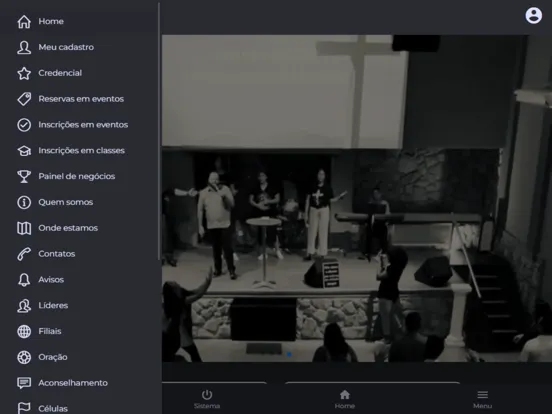552x414 pixels.
Task: Open the Células text label
Action: click(53, 409)
